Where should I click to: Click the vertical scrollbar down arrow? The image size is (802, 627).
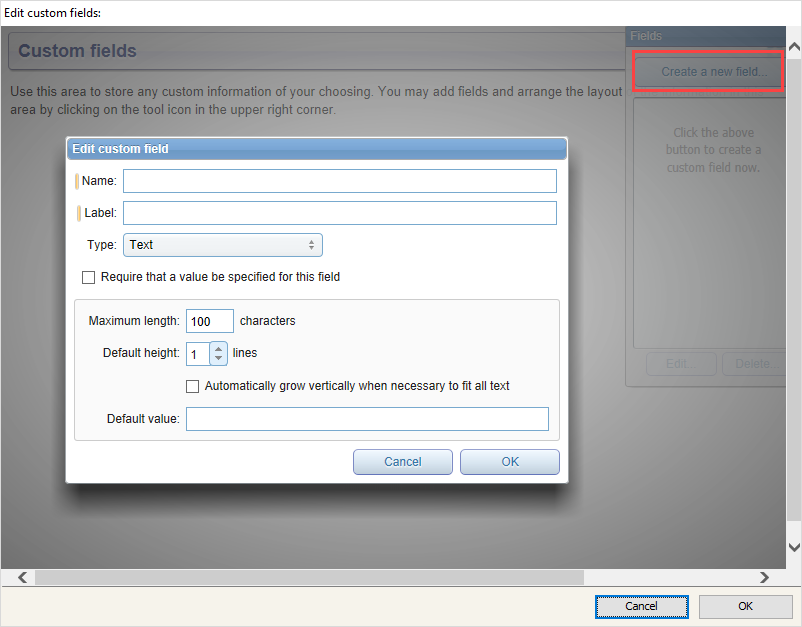794,547
